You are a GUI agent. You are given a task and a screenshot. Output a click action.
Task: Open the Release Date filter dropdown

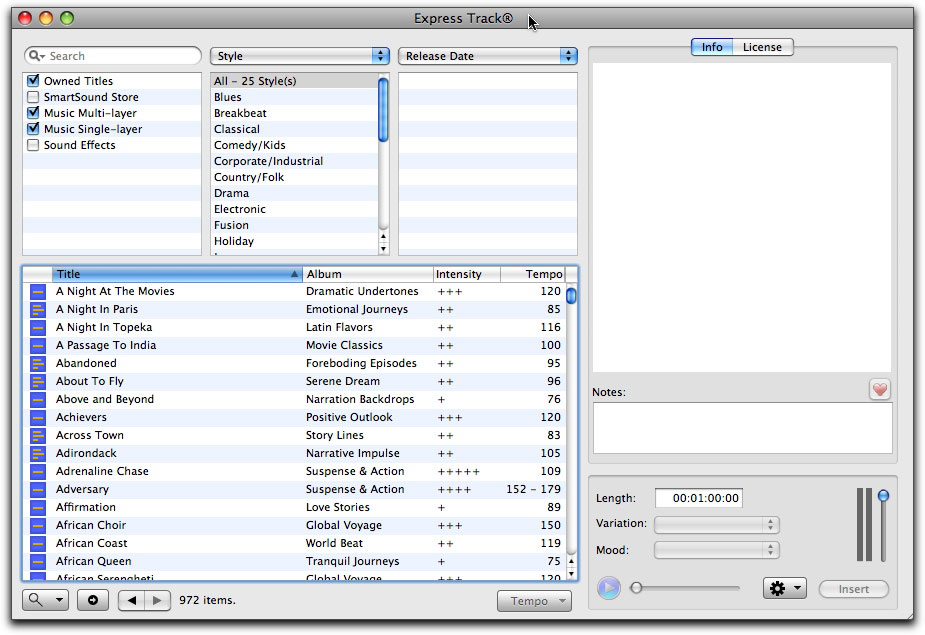click(x=488, y=56)
